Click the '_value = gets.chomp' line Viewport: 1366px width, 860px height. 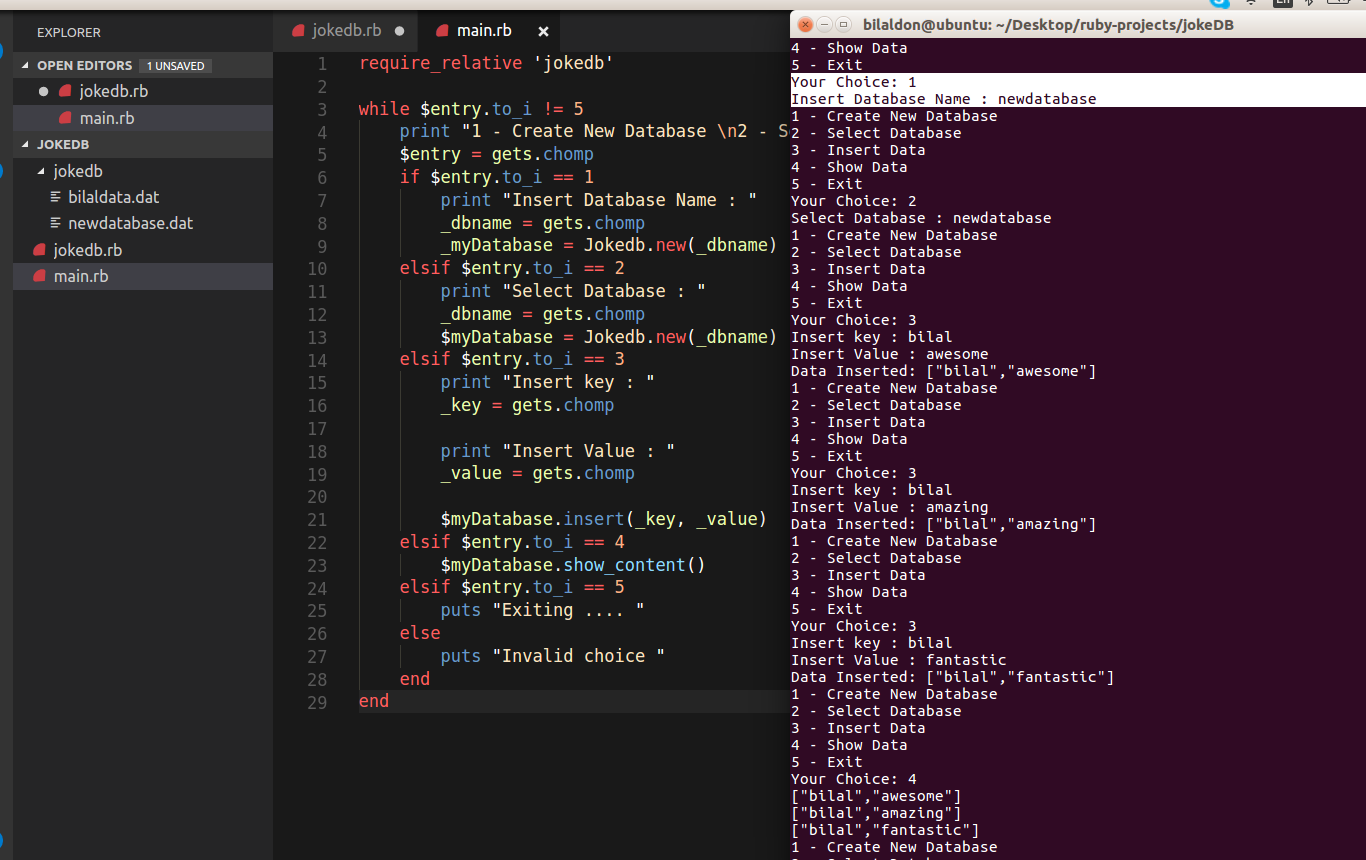[x=538, y=473]
